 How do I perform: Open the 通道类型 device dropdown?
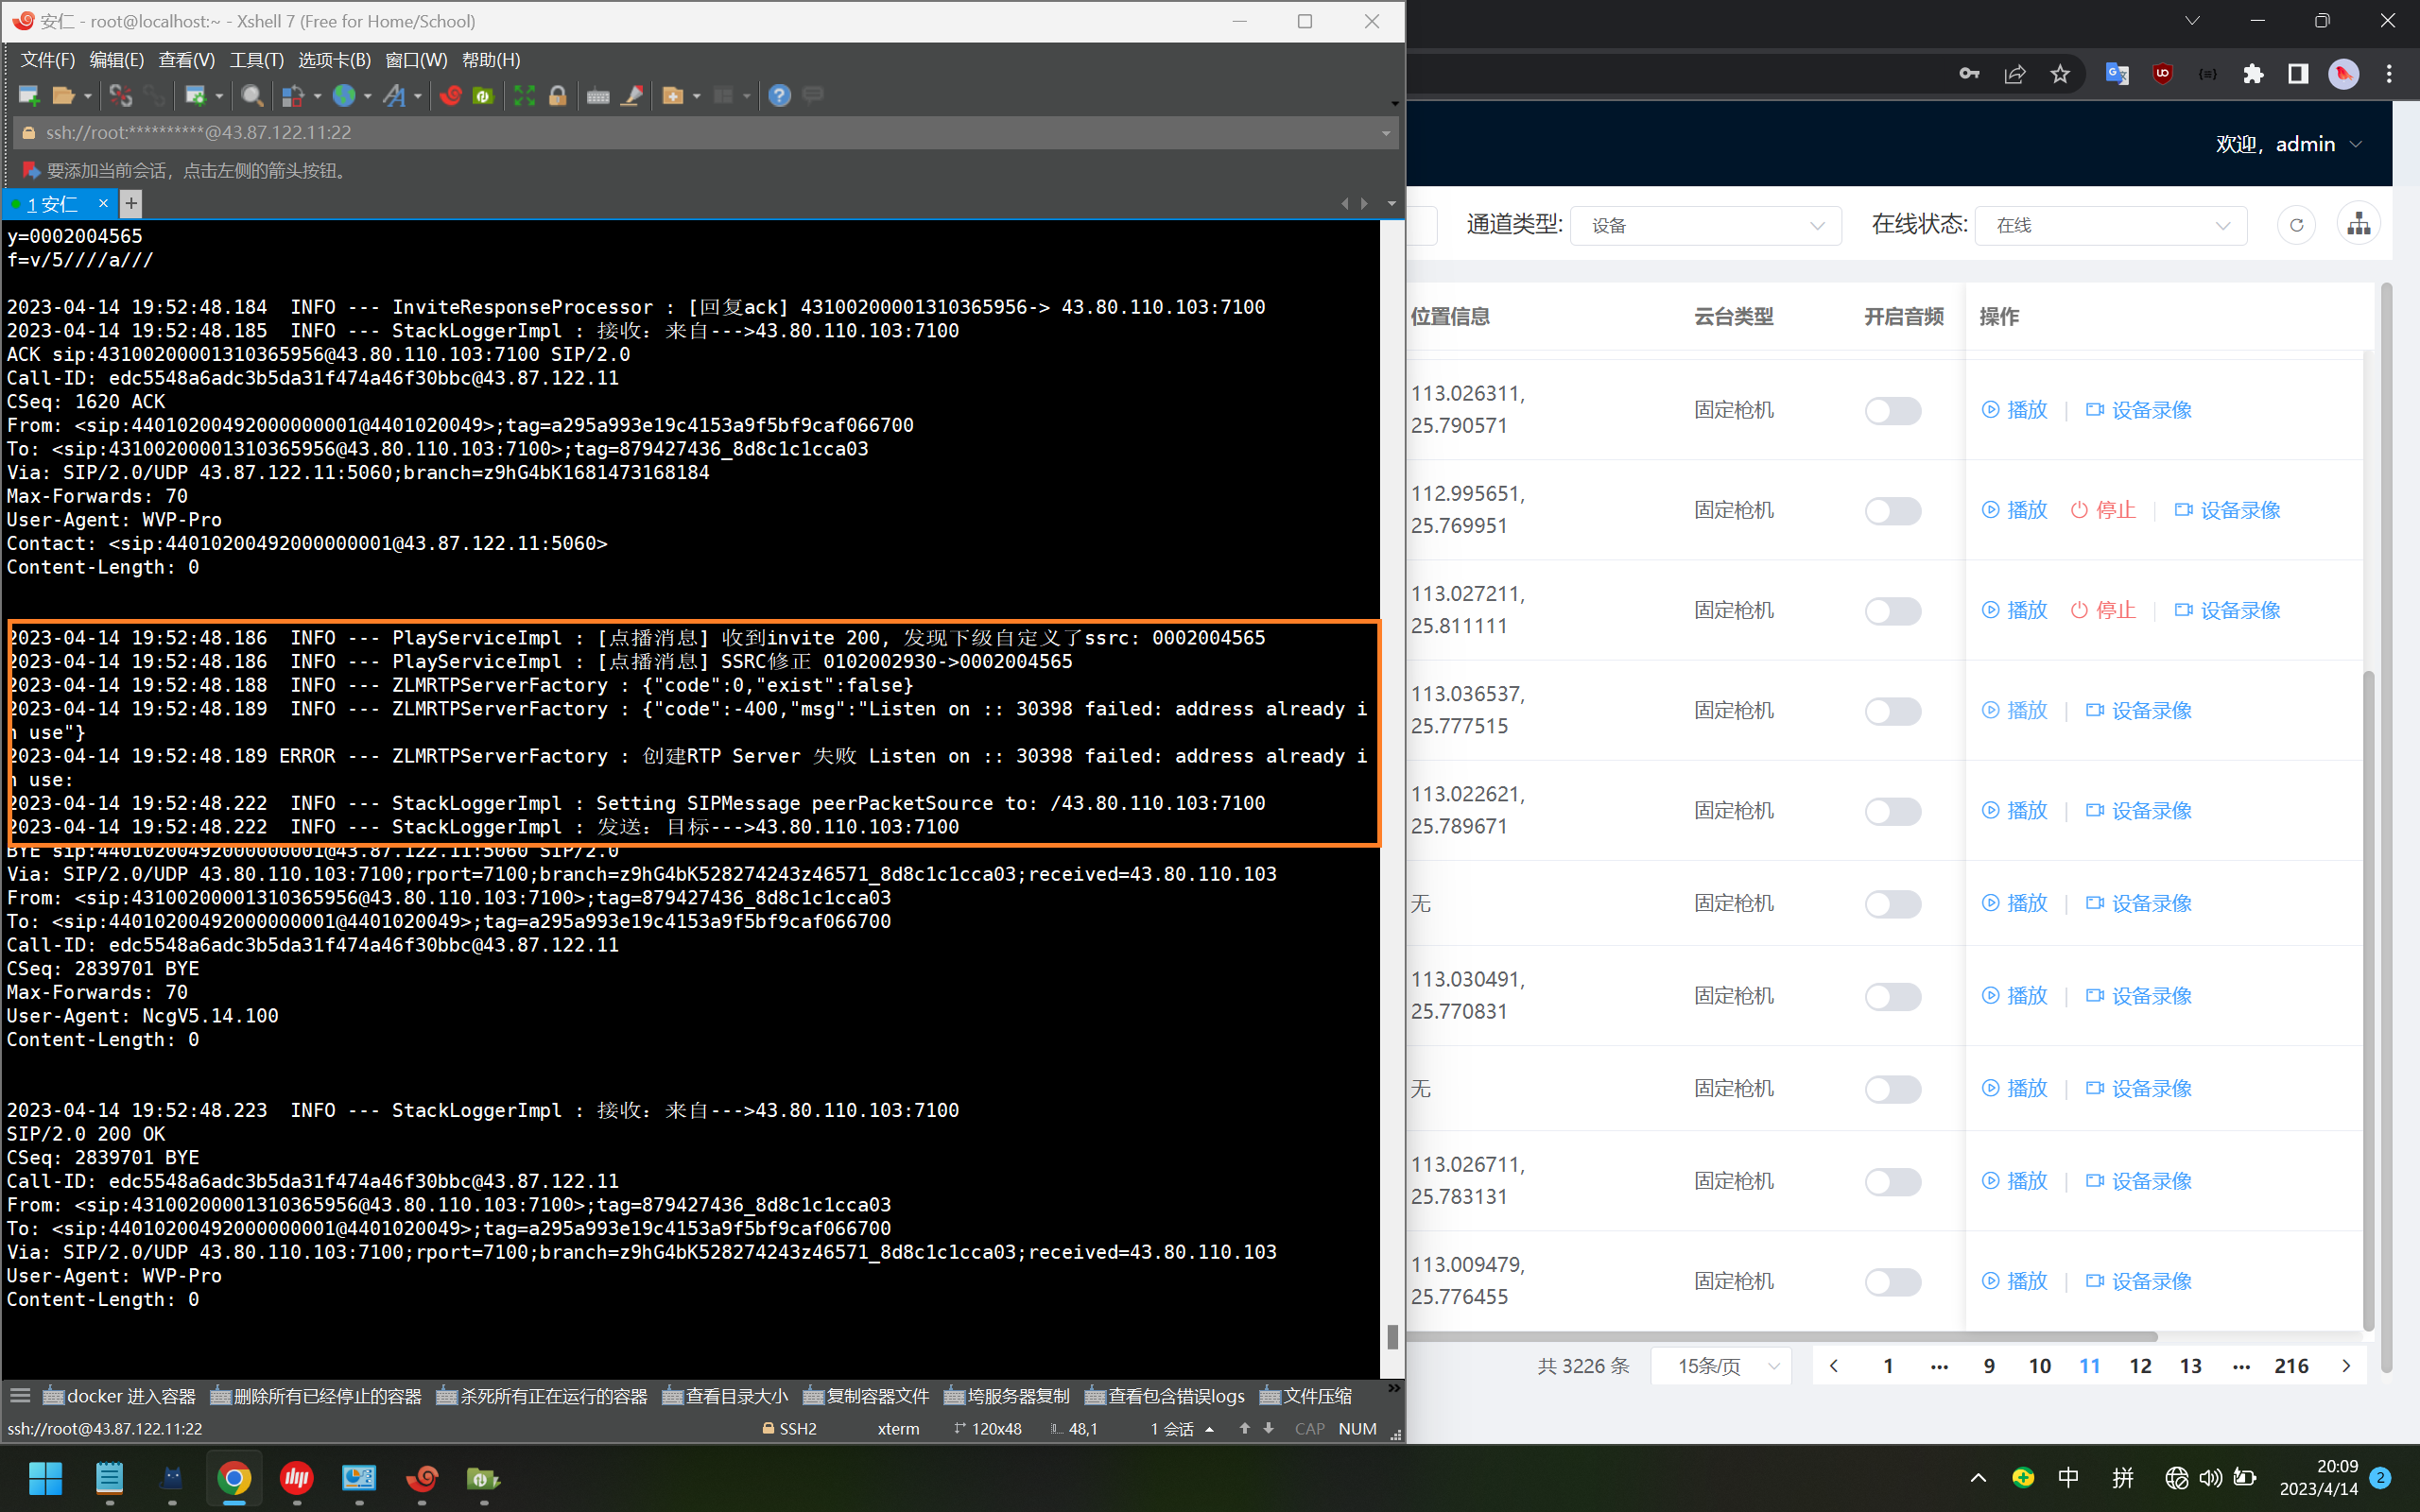coord(1705,225)
